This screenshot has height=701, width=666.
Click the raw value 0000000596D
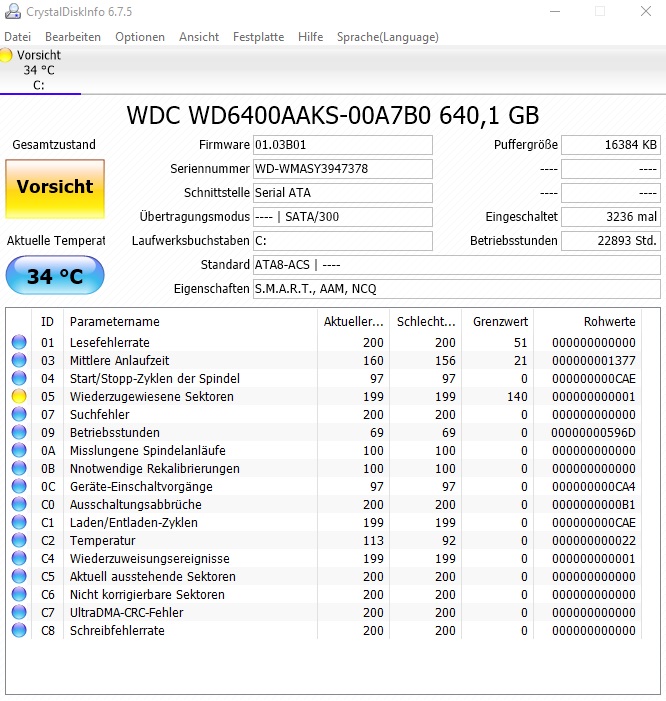(594, 433)
